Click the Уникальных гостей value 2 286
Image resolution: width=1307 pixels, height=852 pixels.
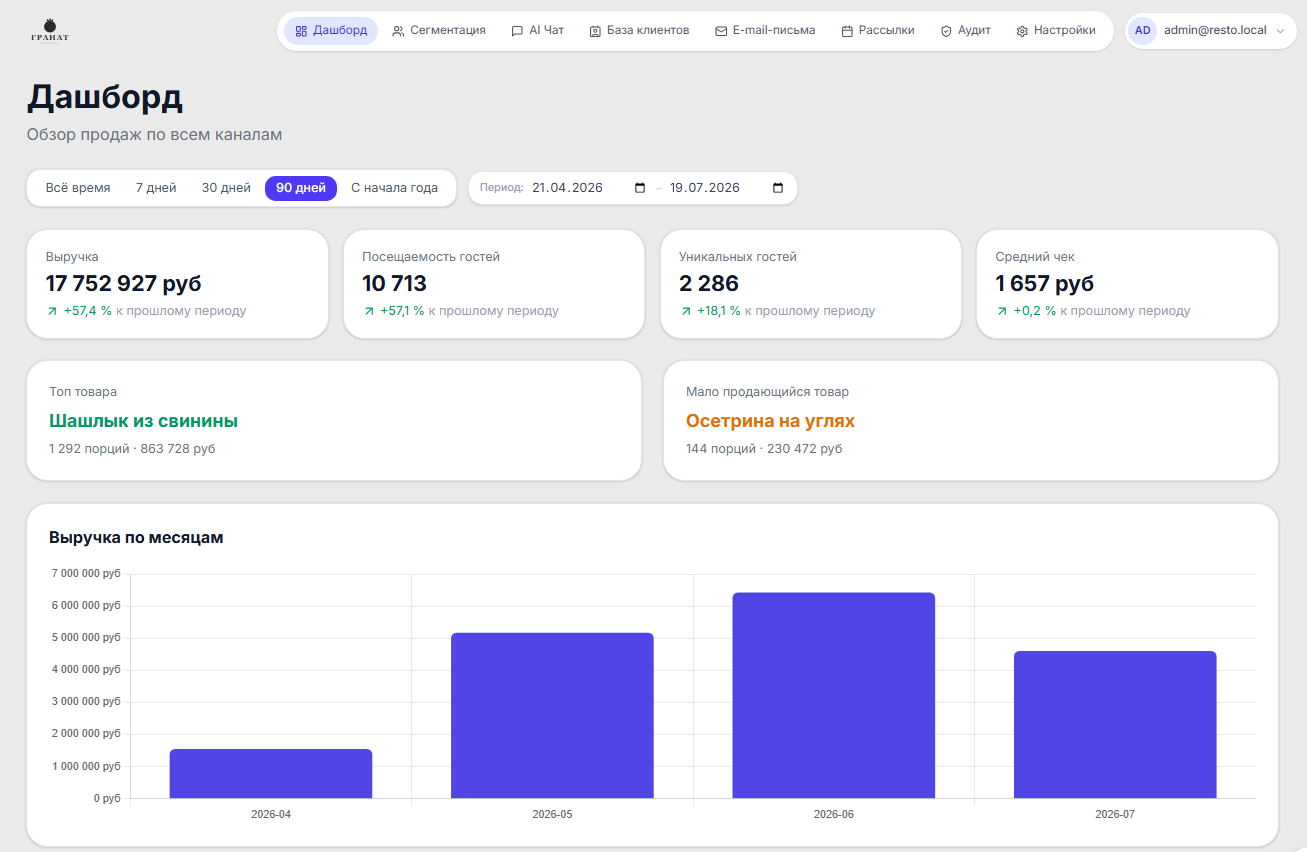[x=709, y=284]
